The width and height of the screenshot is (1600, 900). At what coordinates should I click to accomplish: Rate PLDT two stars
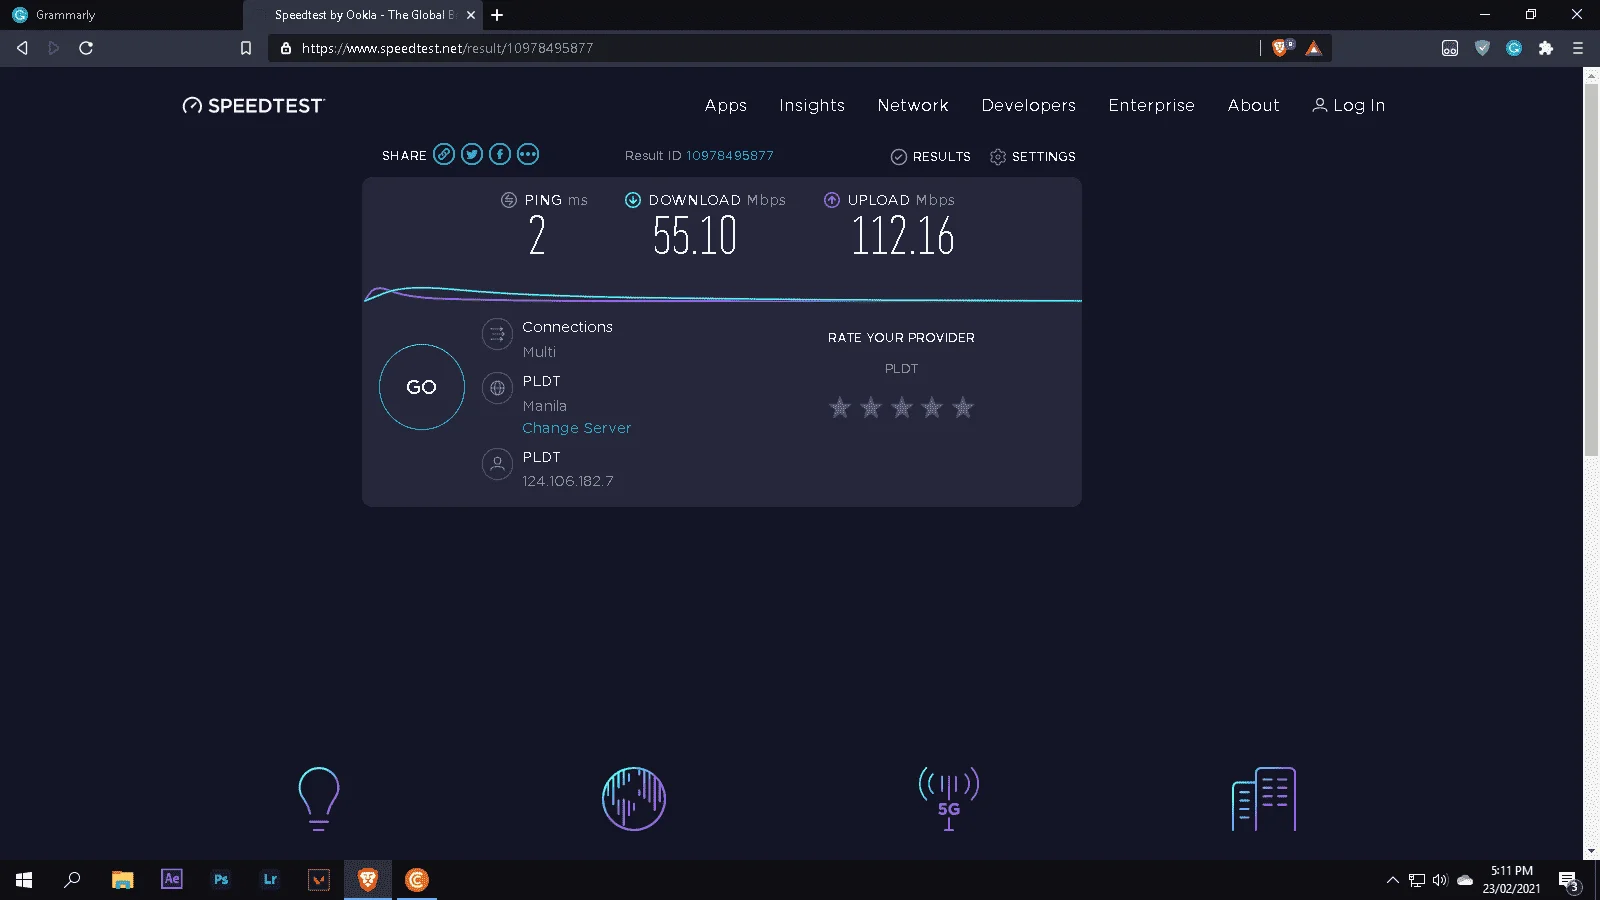click(x=871, y=407)
